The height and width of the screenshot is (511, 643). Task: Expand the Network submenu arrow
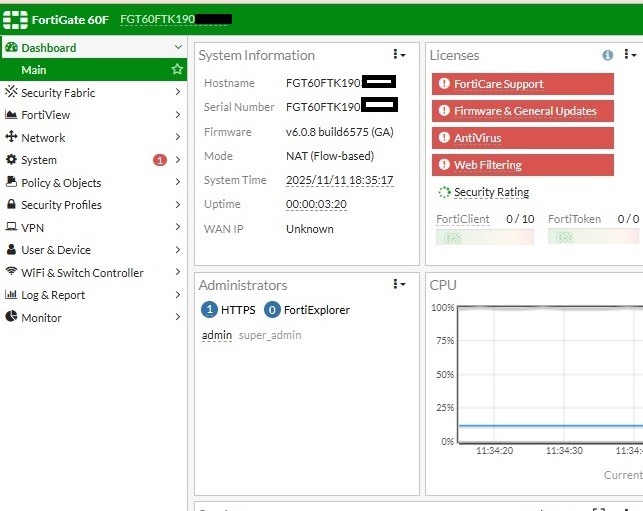(178, 137)
